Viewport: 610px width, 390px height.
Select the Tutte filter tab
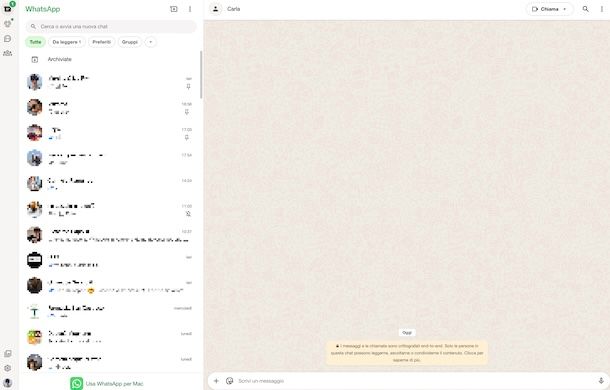click(x=35, y=42)
